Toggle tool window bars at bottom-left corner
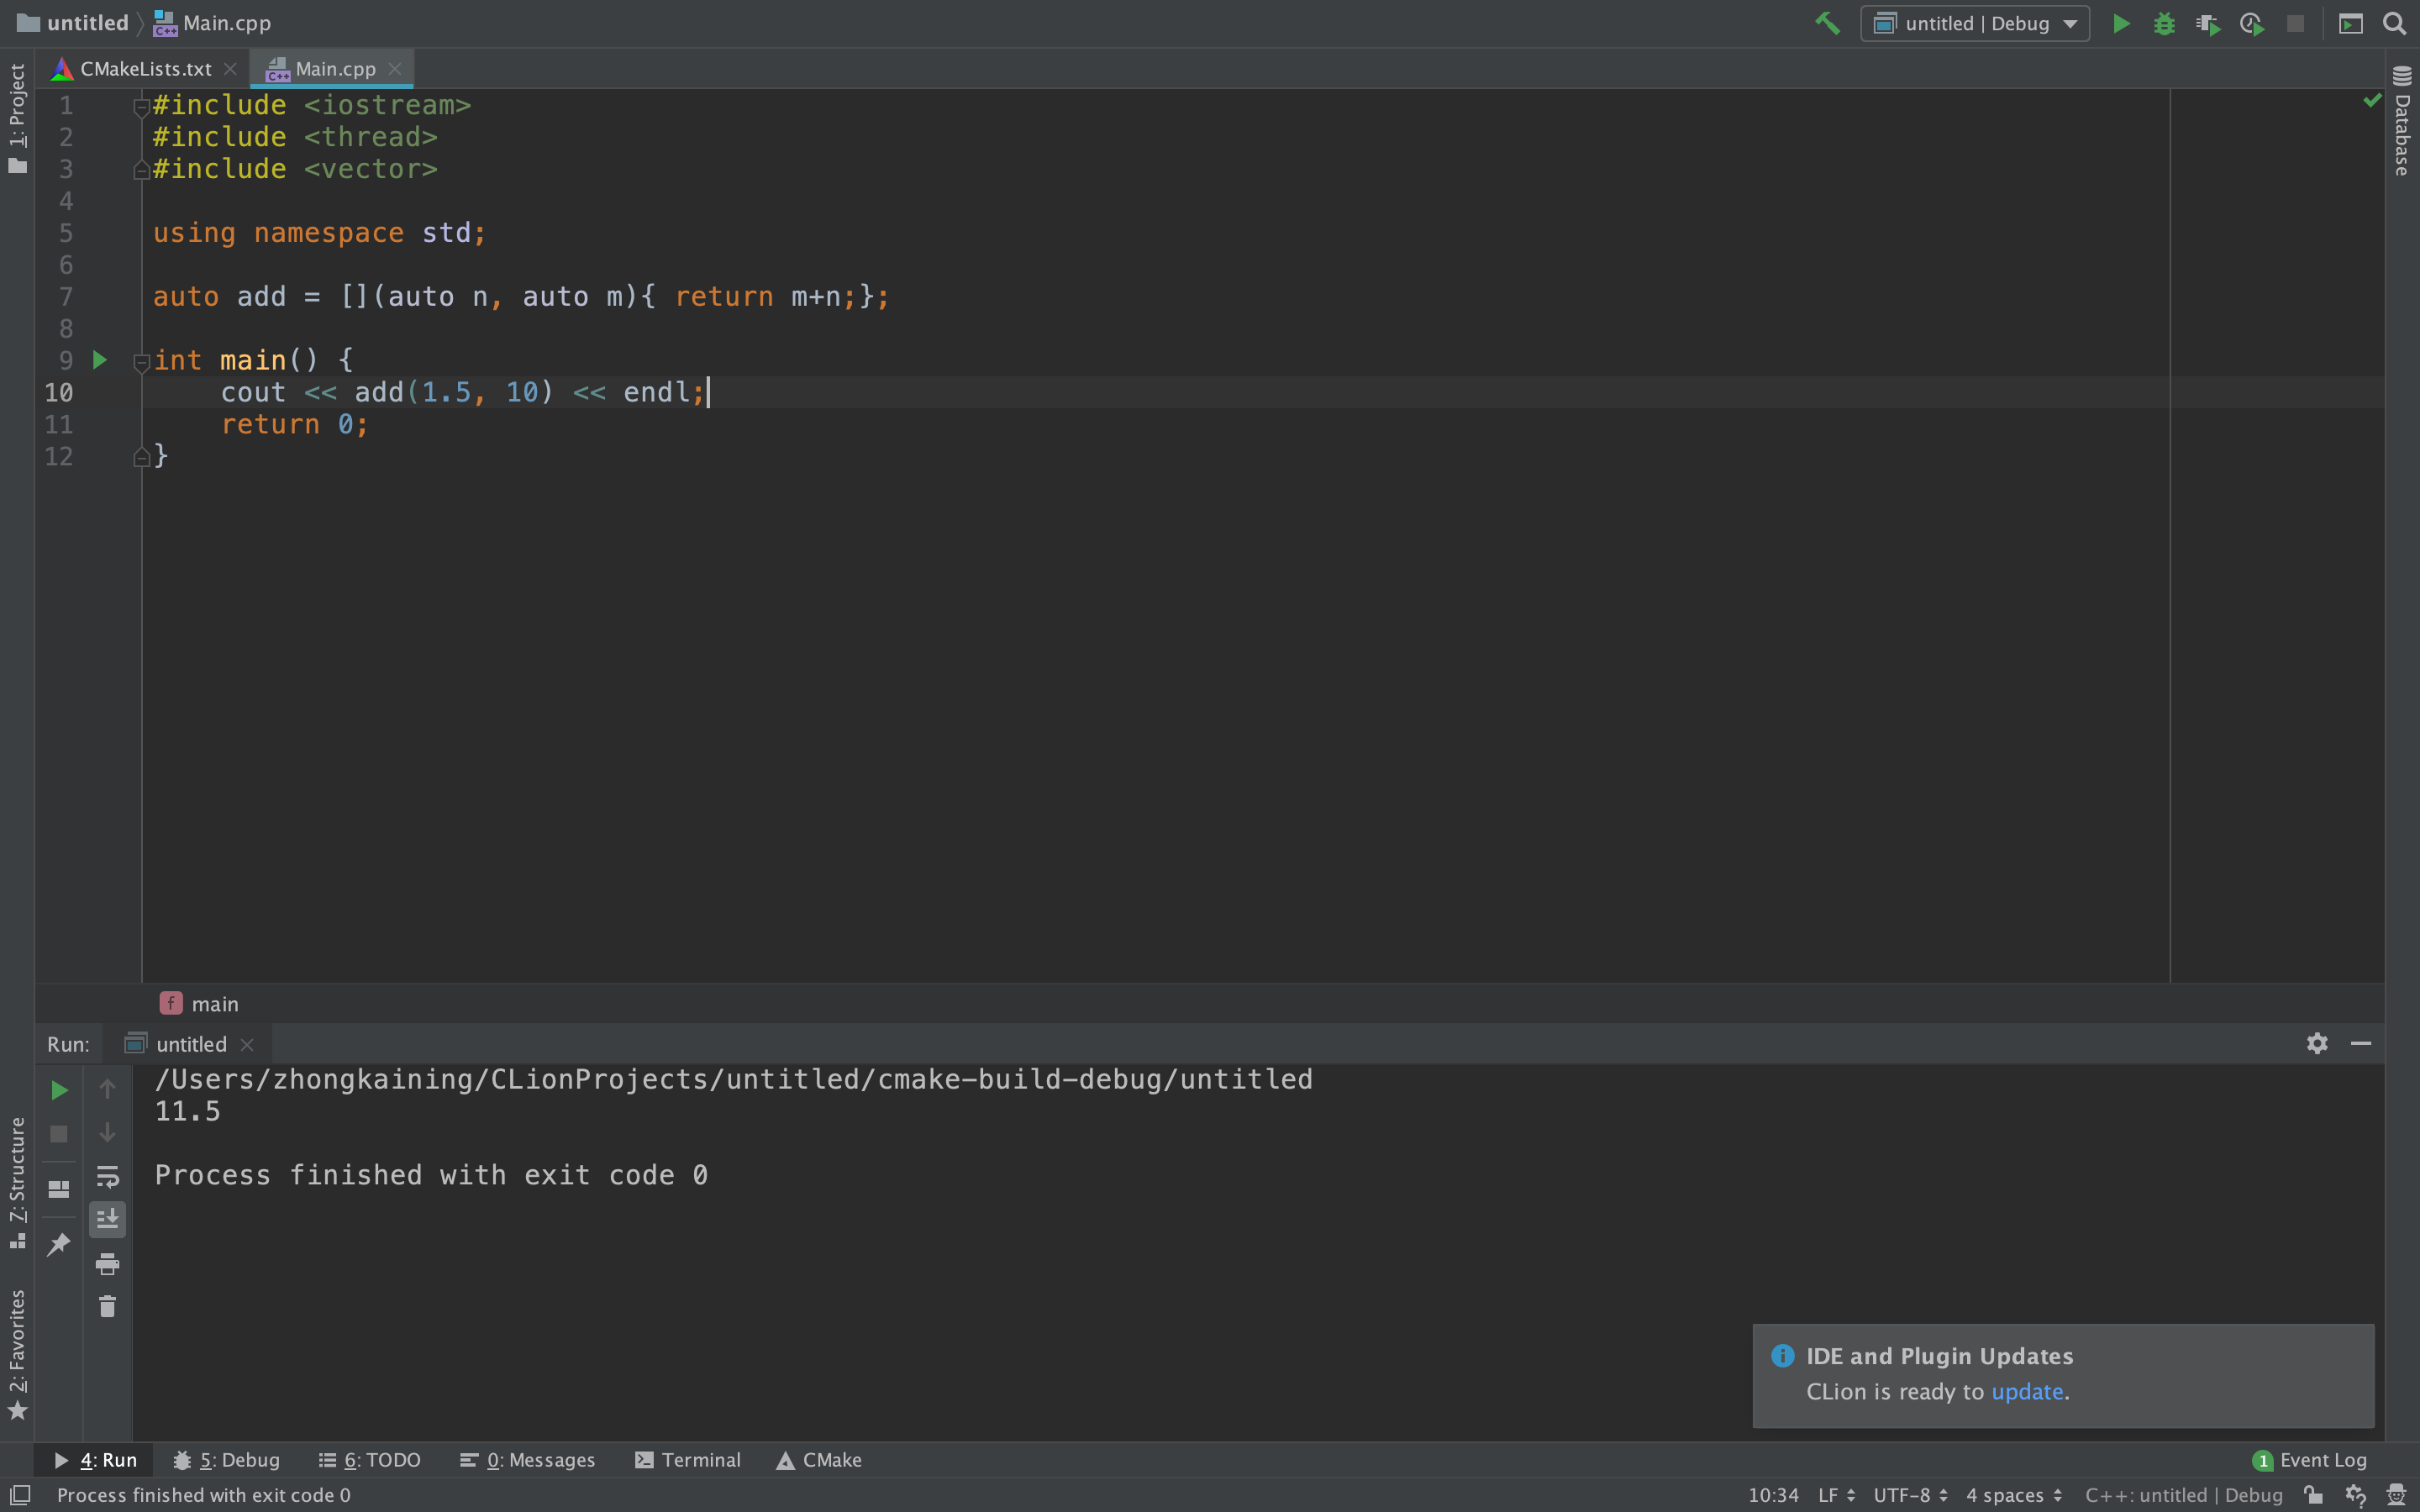Image resolution: width=2420 pixels, height=1512 pixels. pos(20,1494)
